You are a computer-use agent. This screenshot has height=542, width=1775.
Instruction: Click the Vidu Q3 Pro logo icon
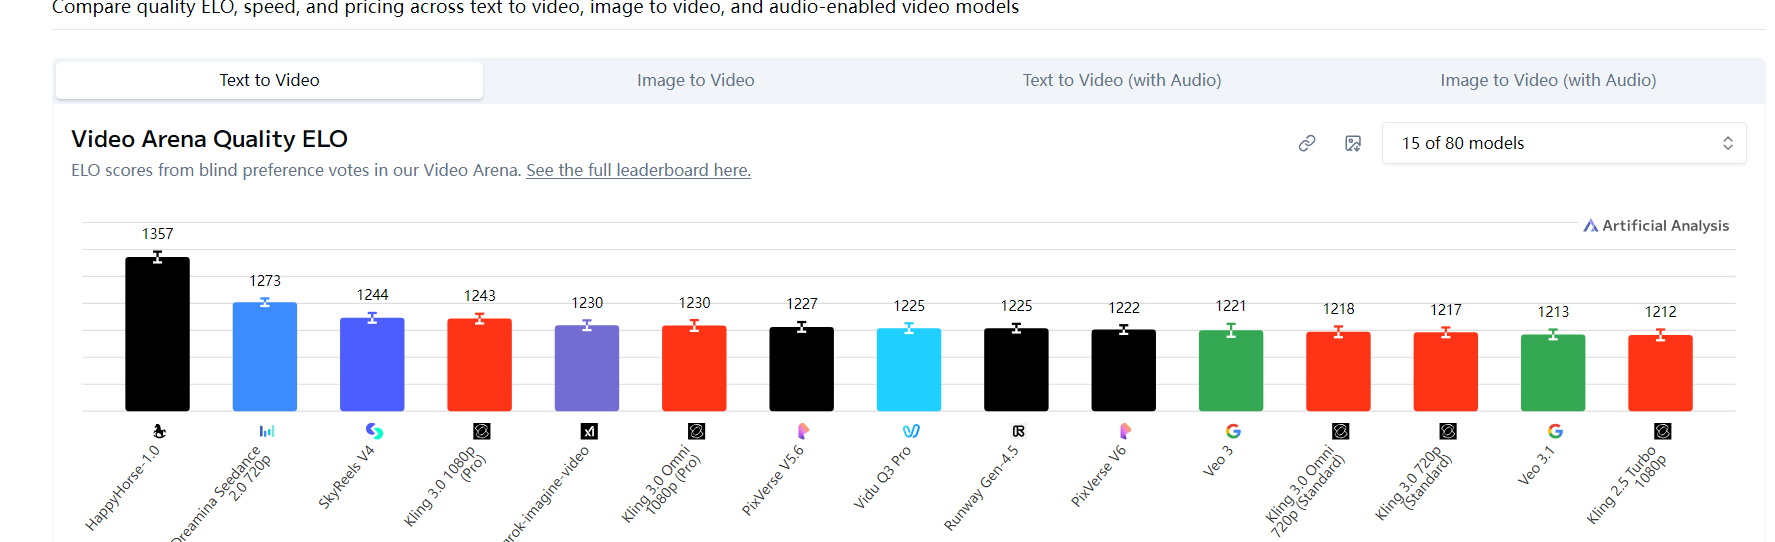pos(910,431)
